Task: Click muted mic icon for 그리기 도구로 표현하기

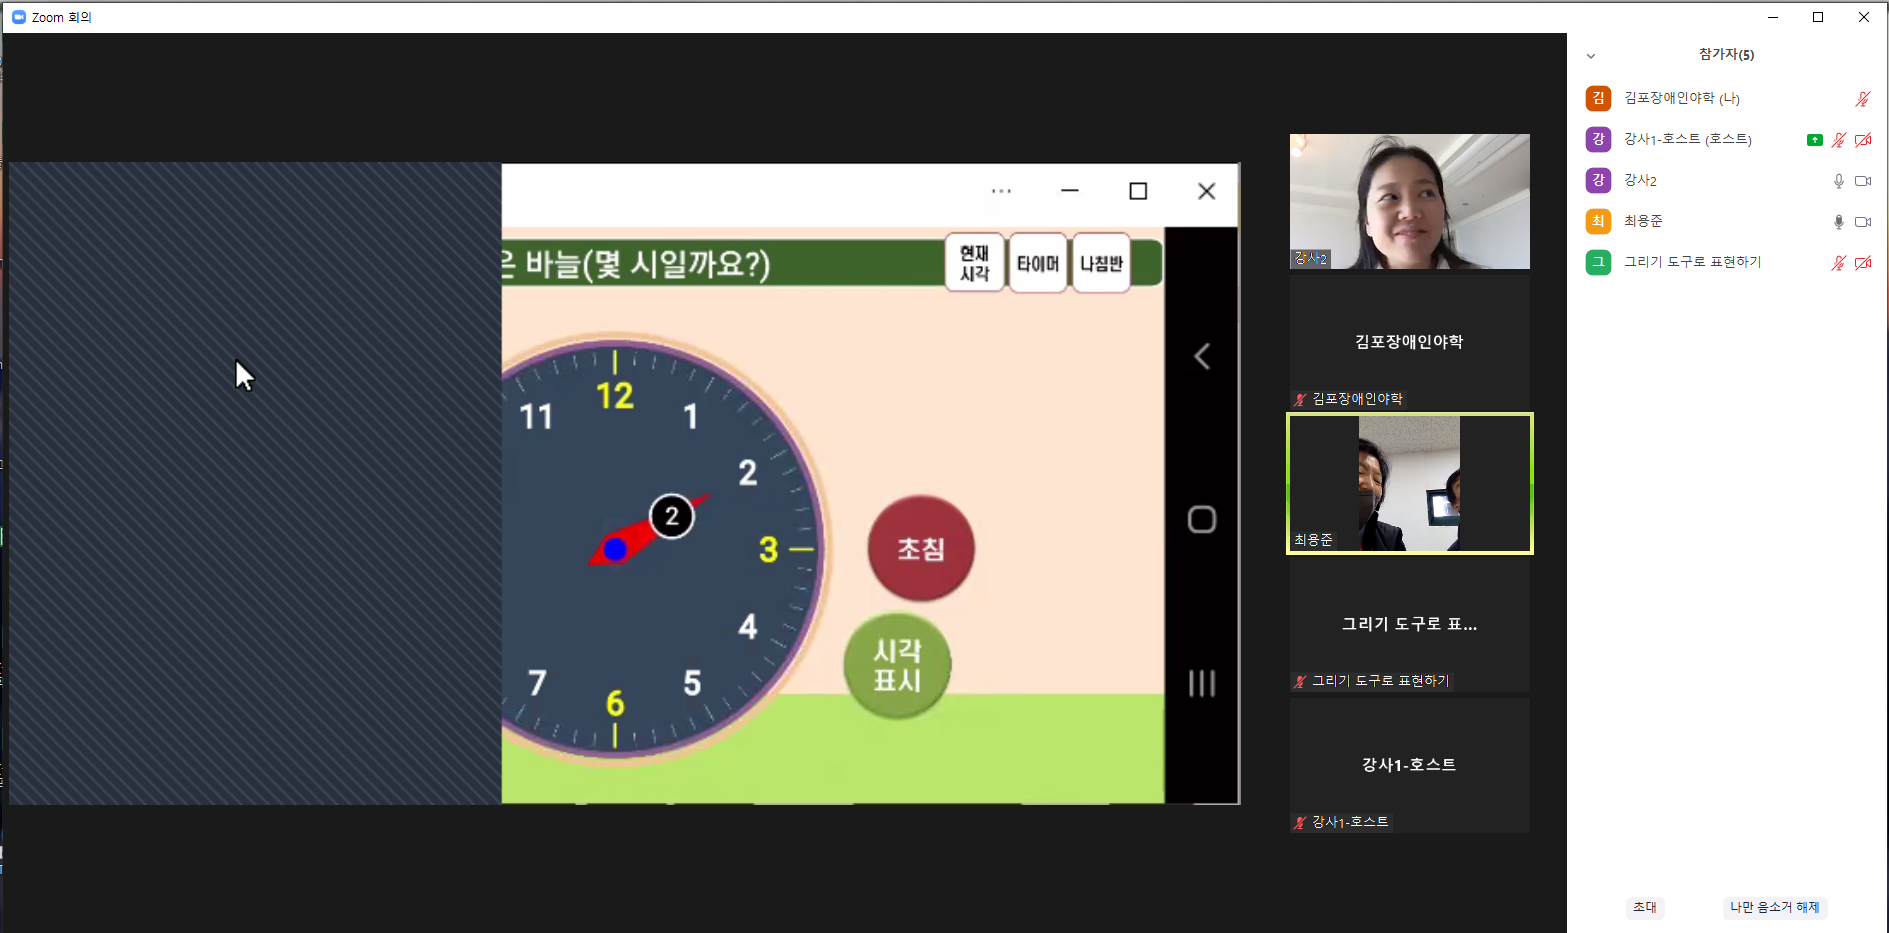Action: 1838,263
